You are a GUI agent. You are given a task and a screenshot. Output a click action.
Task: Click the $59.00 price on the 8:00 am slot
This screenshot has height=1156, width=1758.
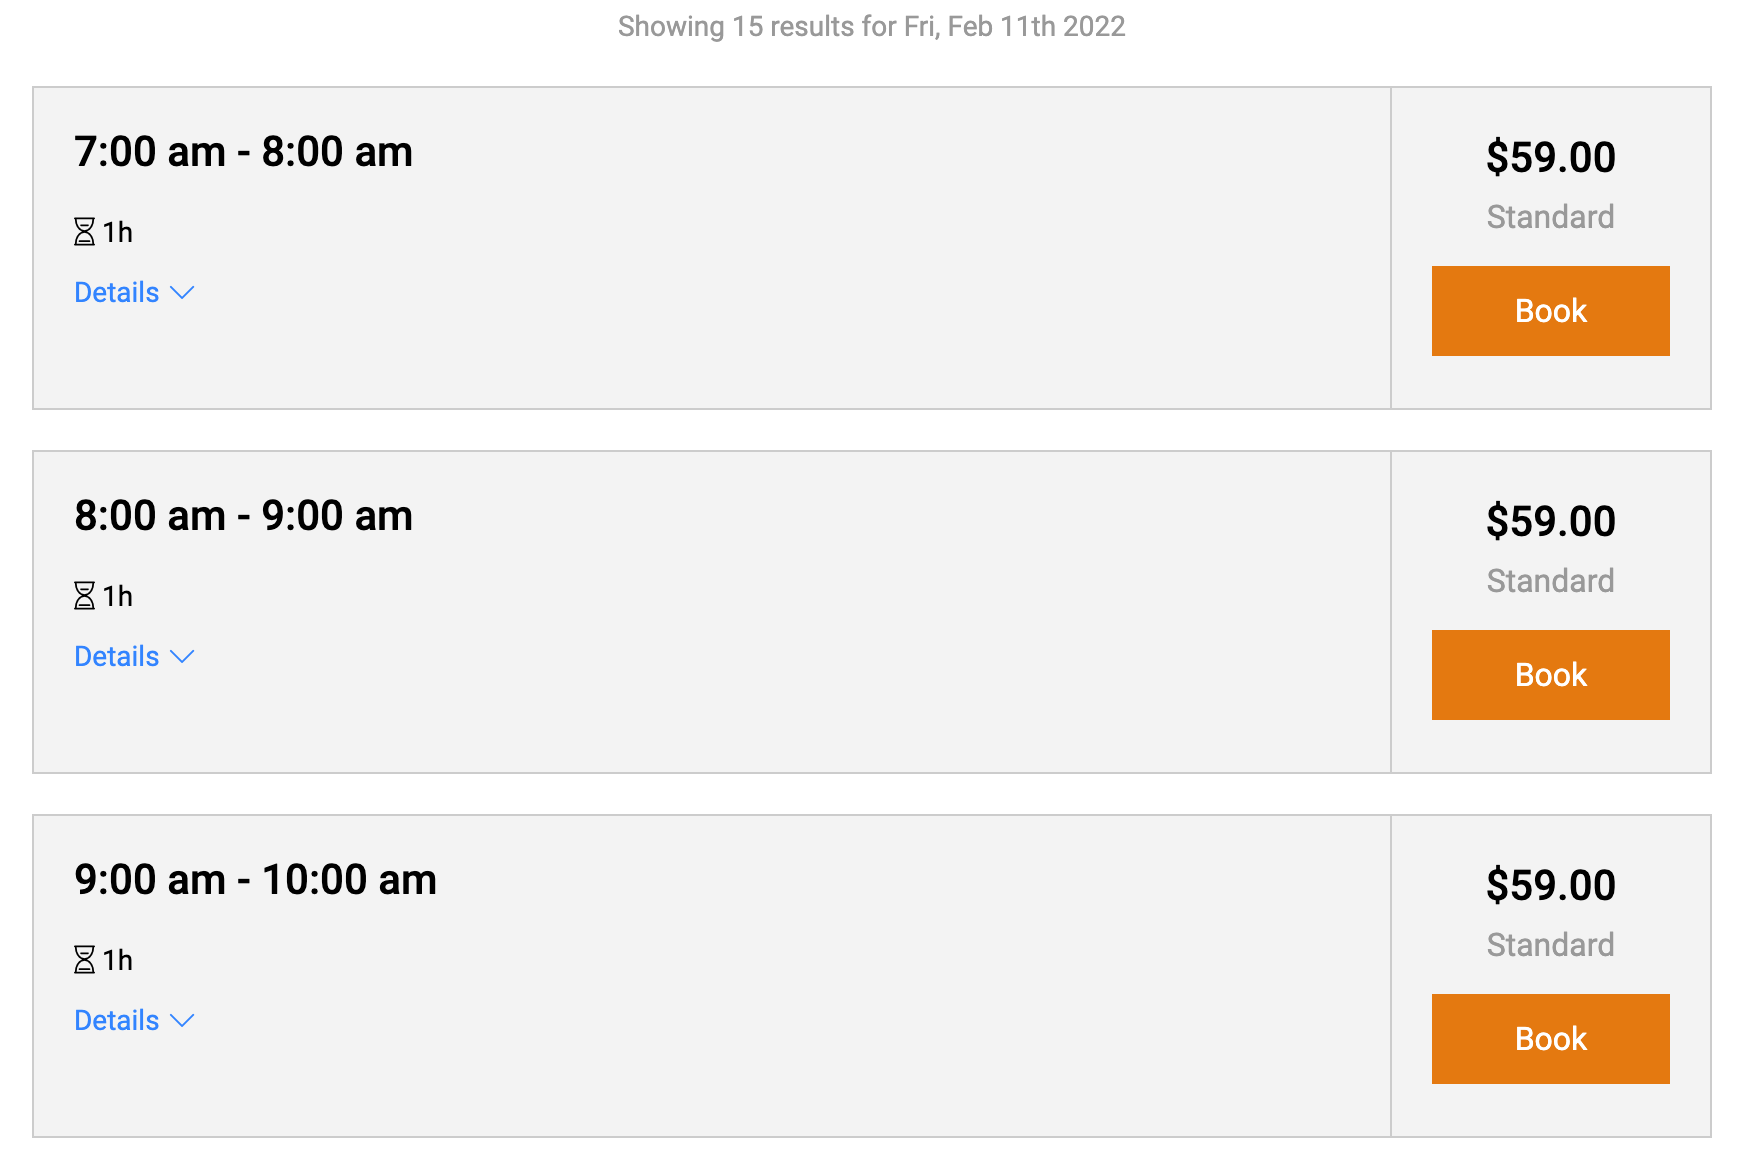pos(1550,522)
